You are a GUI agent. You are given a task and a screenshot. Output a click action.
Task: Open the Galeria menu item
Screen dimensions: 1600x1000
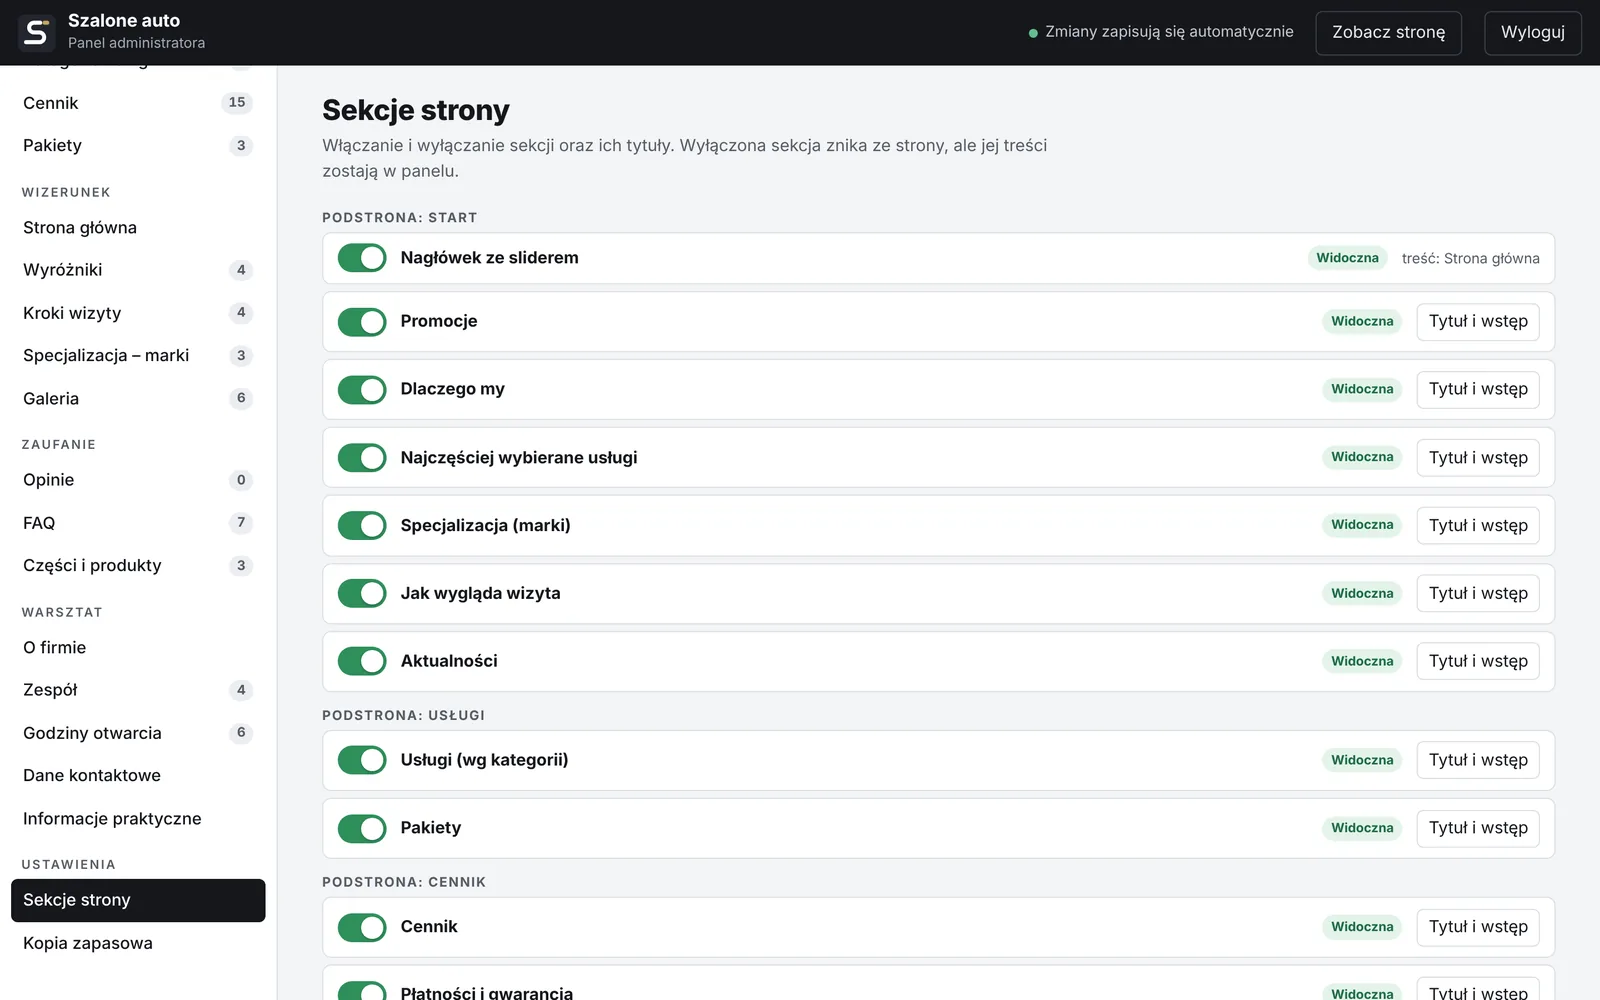(x=138, y=398)
